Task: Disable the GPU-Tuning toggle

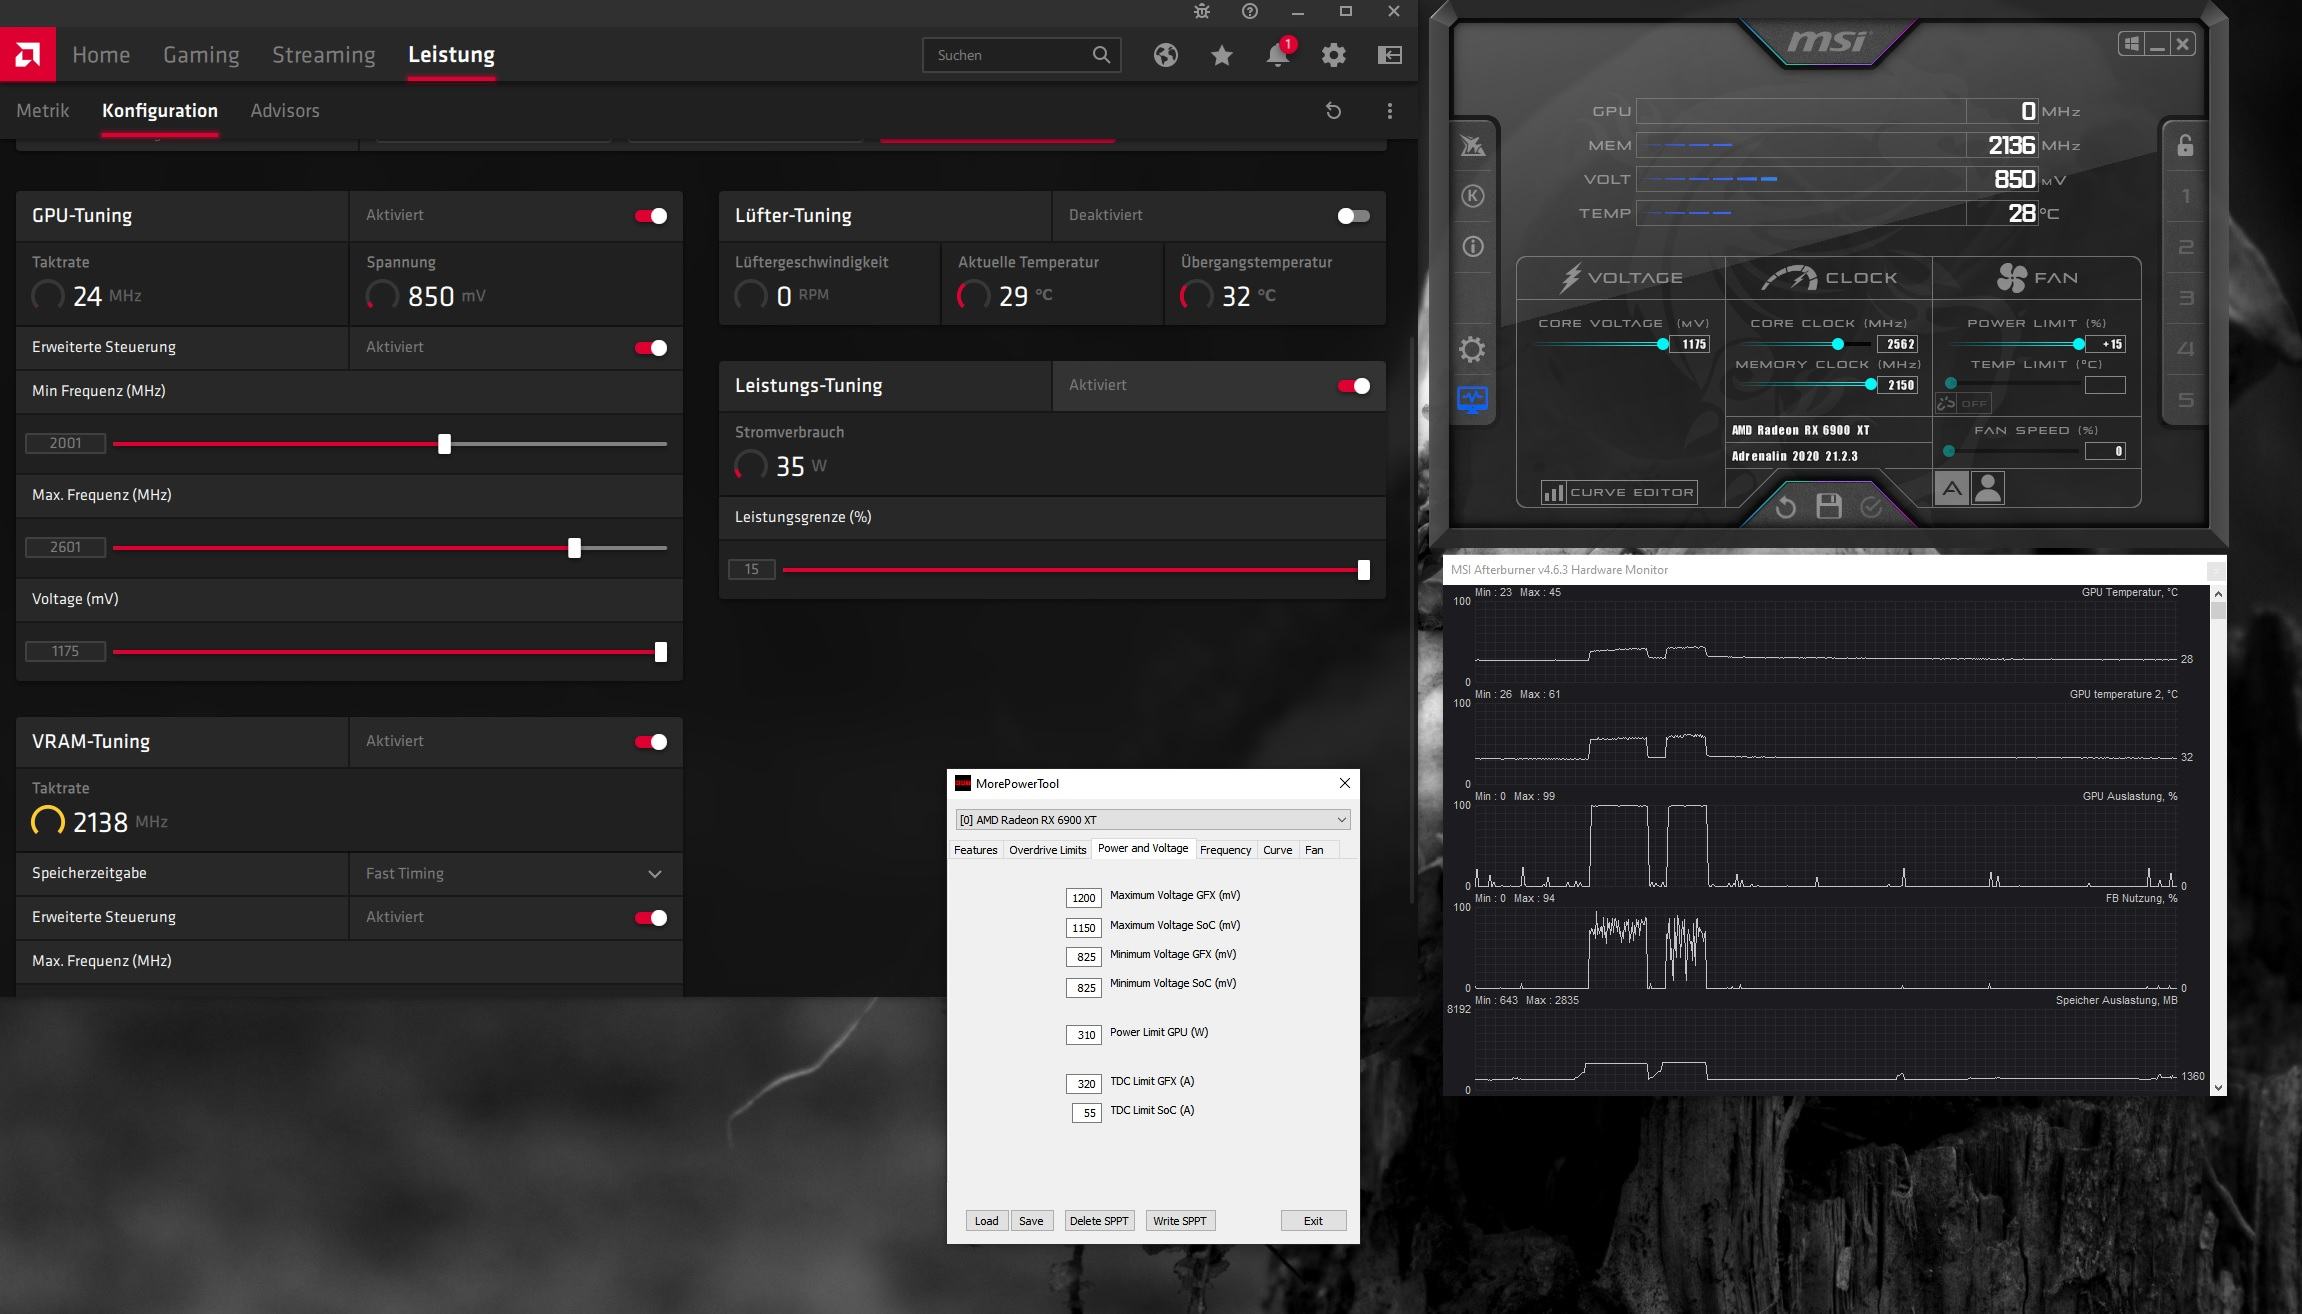Action: [651, 216]
